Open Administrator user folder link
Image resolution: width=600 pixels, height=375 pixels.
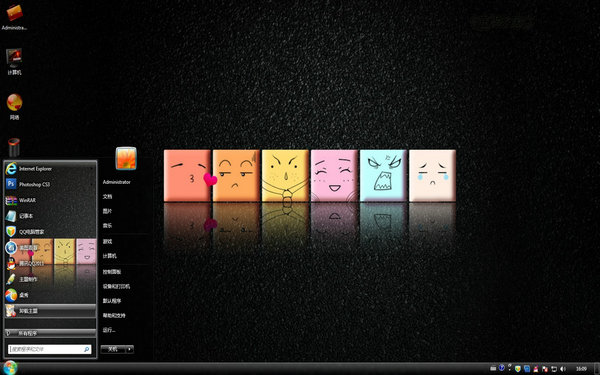click(117, 182)
